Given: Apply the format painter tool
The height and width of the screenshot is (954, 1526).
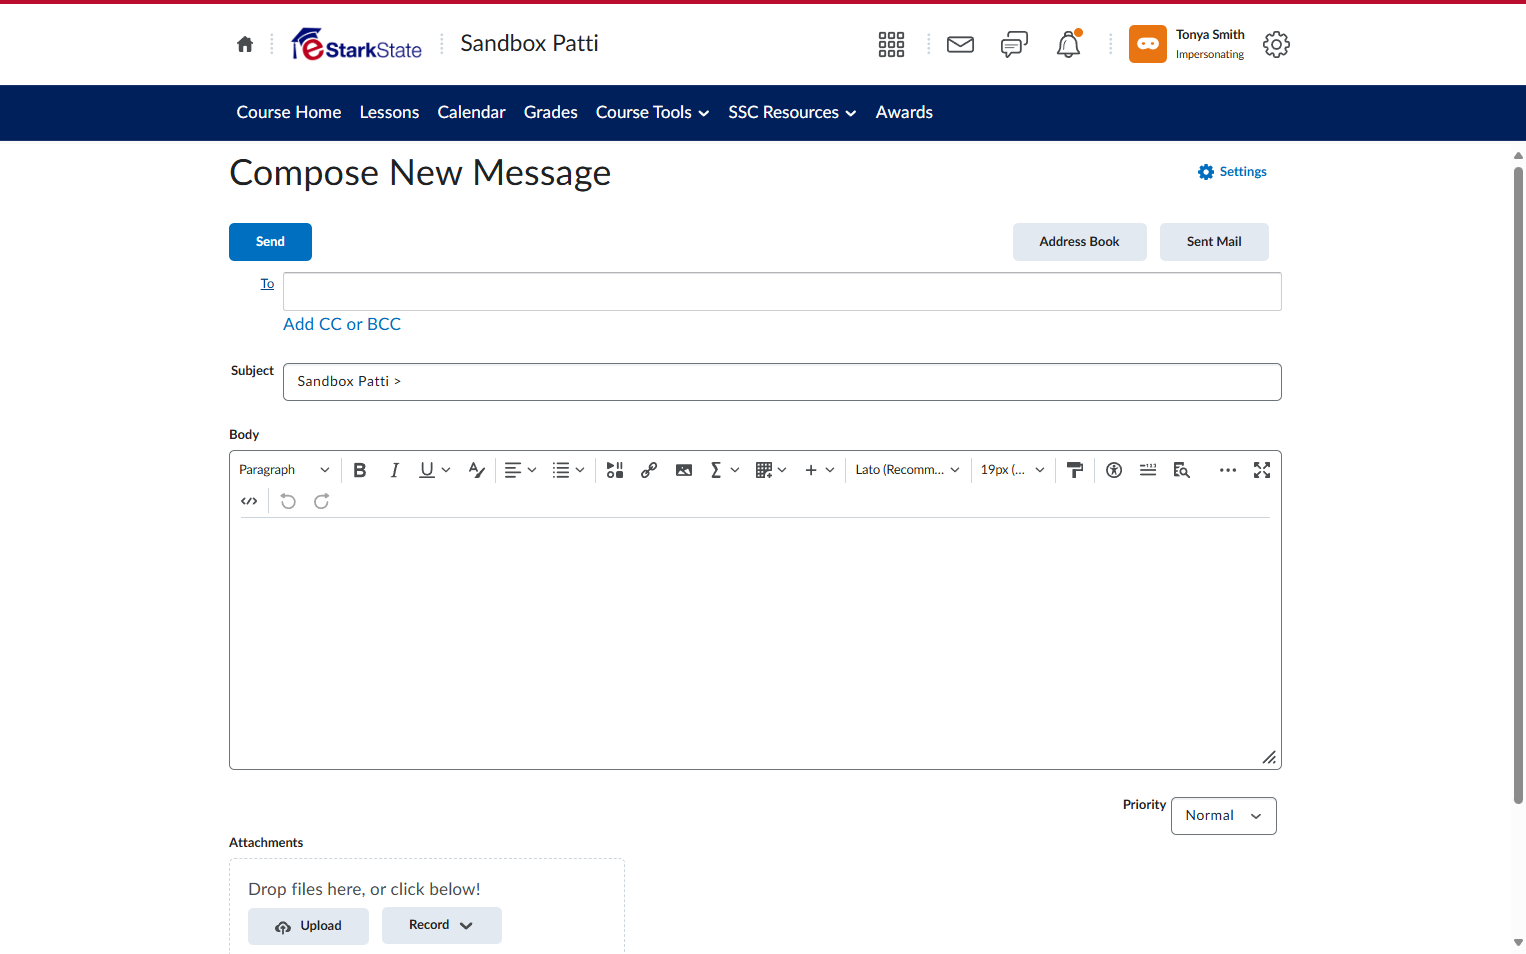Looking at the screenshot, I should [1075, 470].
